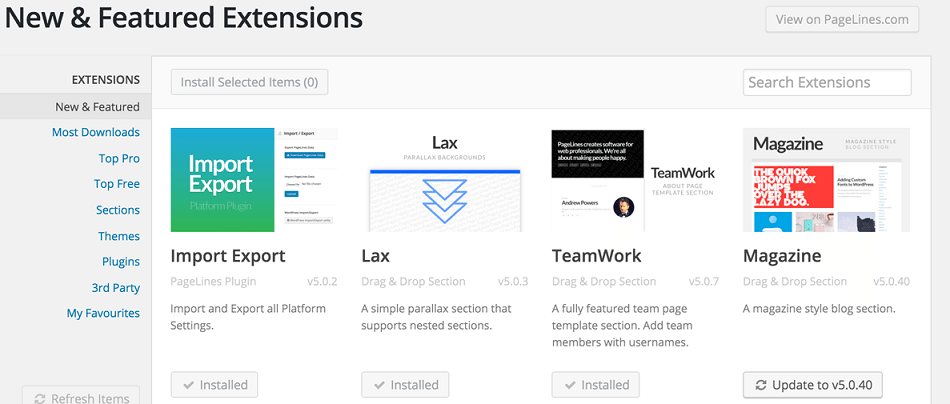The width and height of the screenshot is (950, 404).
Task: Show Top Free extensions
Action: (117, 184)
